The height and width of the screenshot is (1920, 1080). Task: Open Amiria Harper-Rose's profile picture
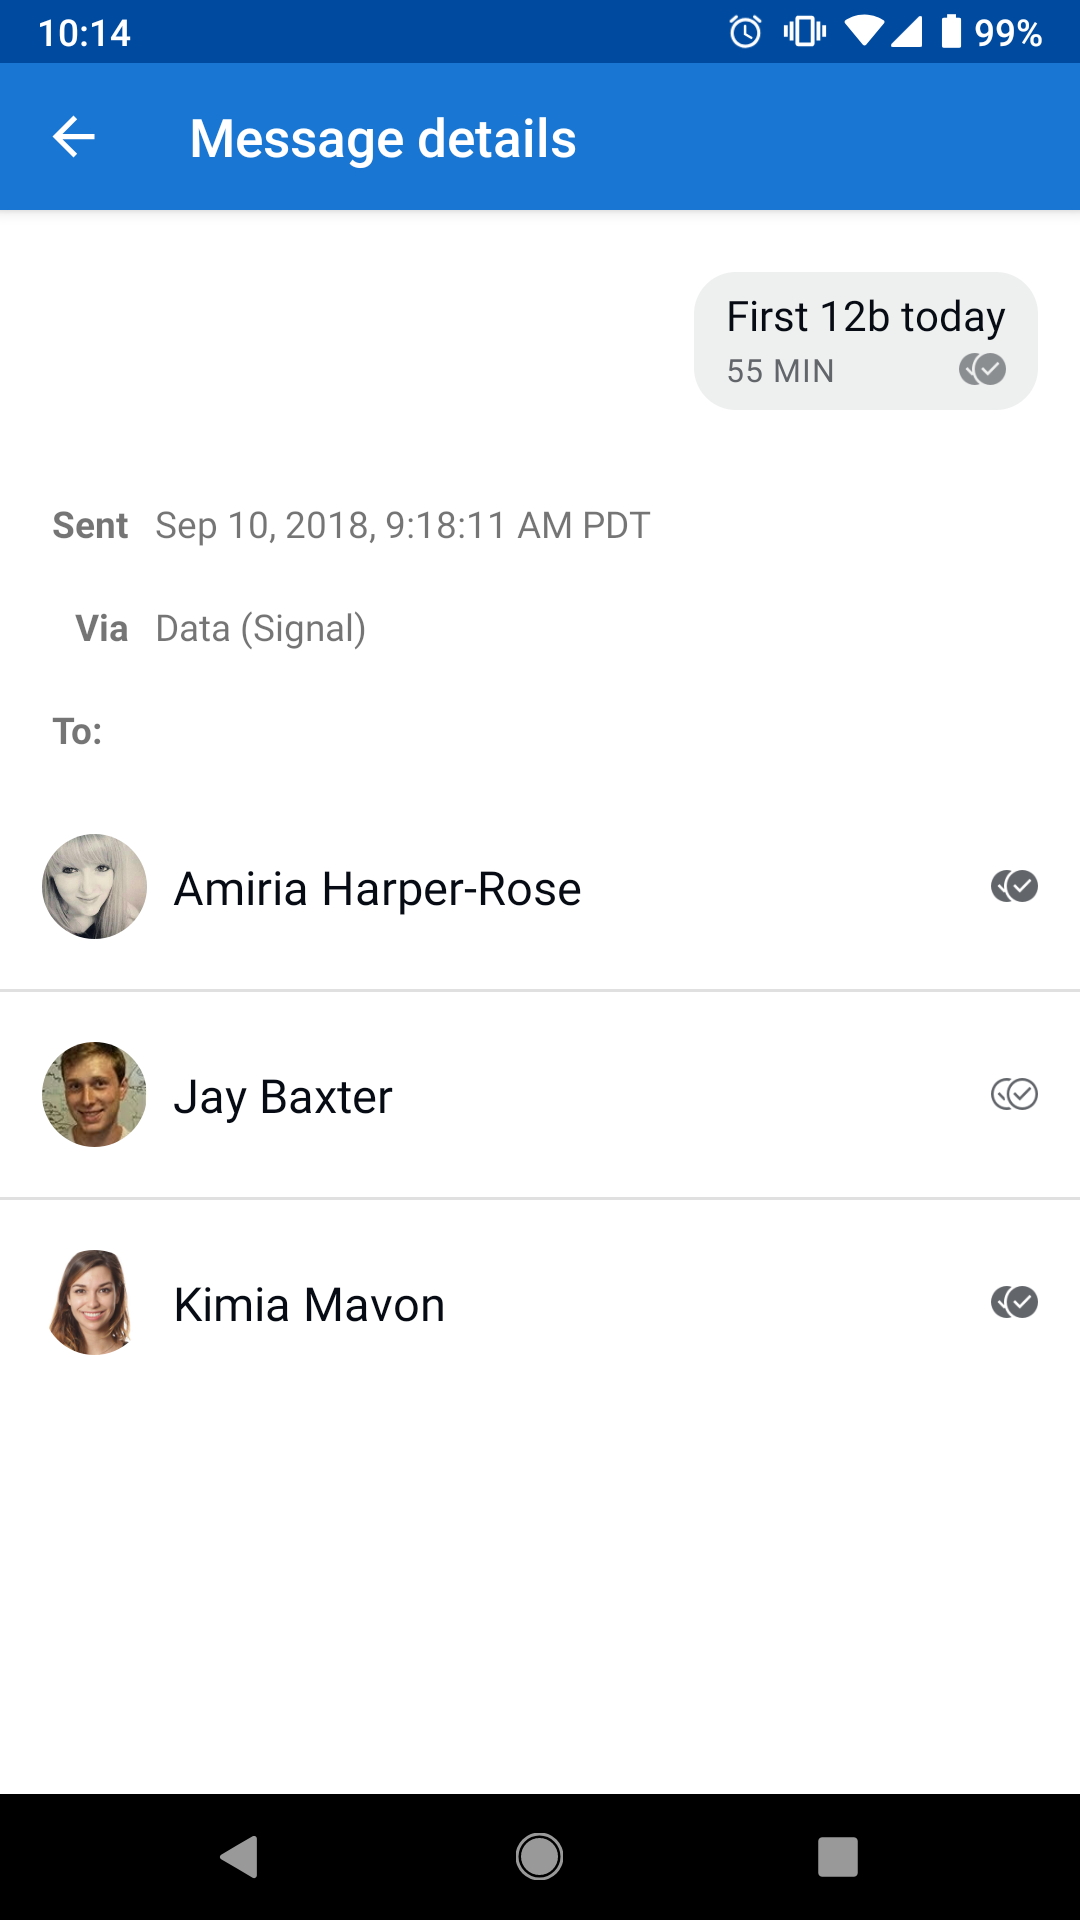point(93,886)
